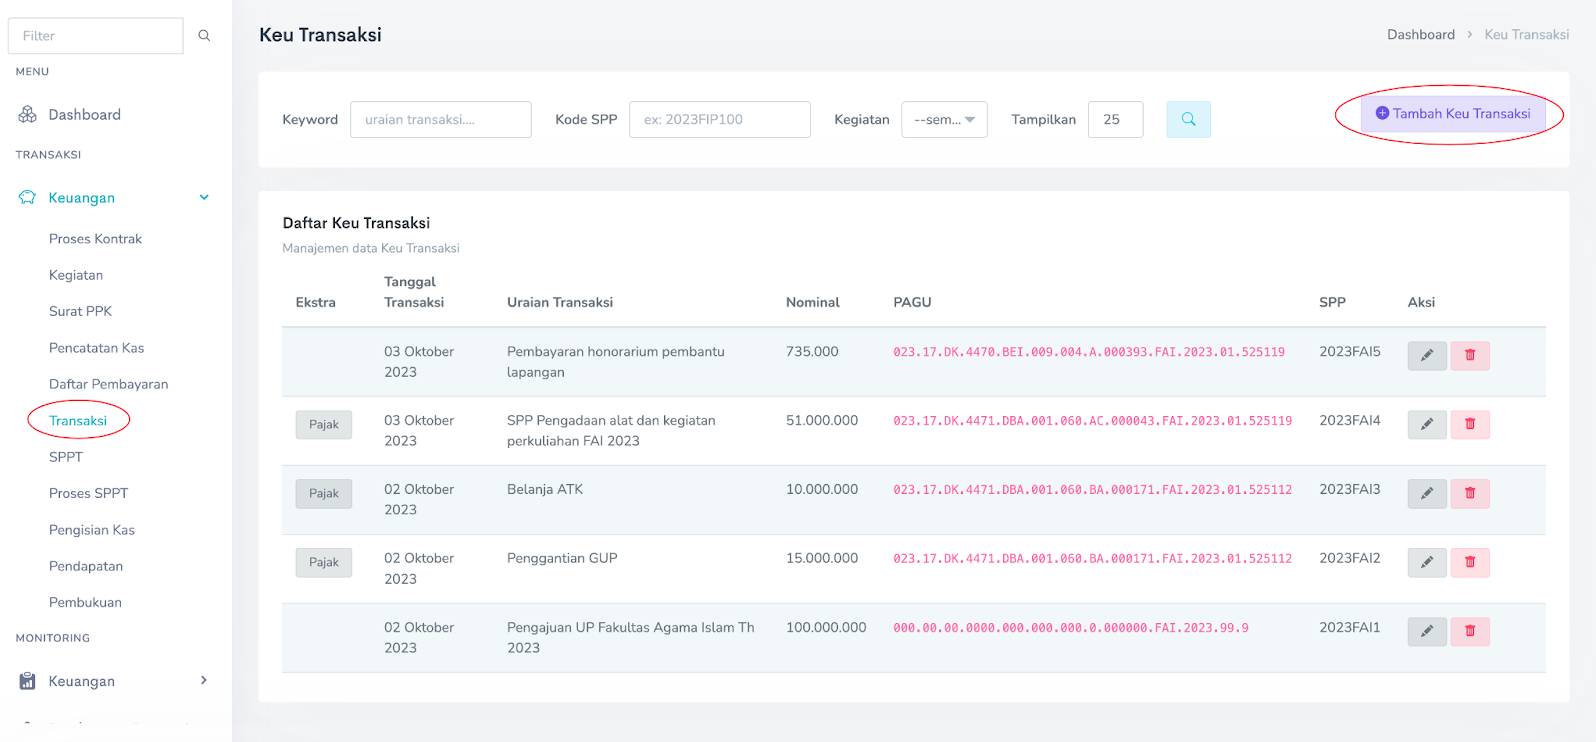The image size is (1596, 742).
Task: Click the Dashboard breadcrumb link
Action: click(1420, 35)
